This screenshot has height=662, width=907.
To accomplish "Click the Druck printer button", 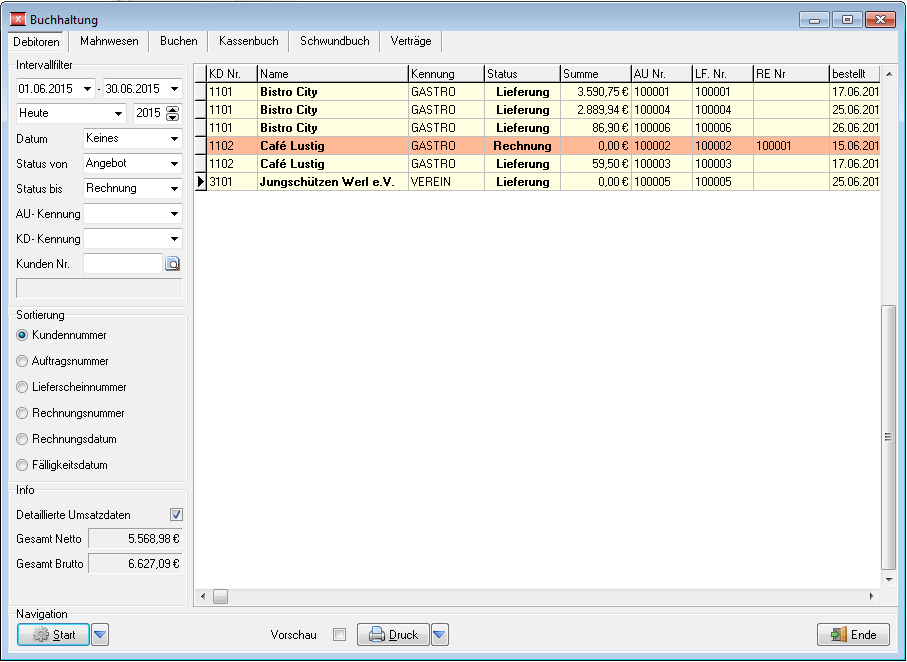I will click(x=393, y=635).
